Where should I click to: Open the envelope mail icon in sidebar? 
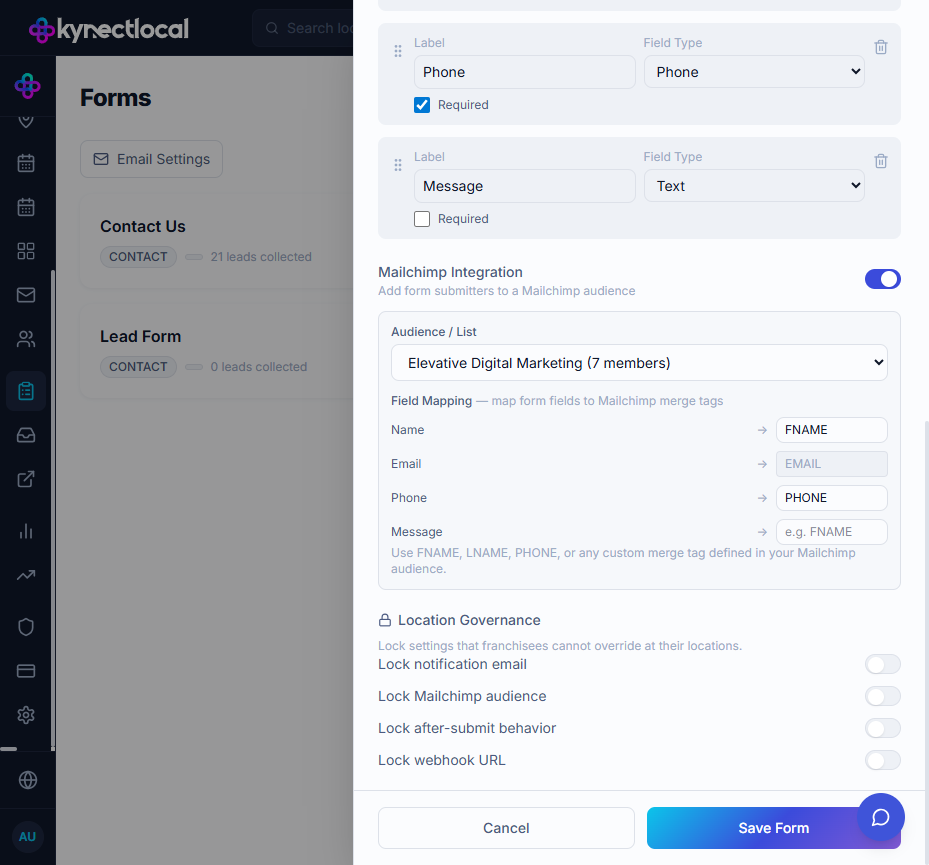coord(26,295)
